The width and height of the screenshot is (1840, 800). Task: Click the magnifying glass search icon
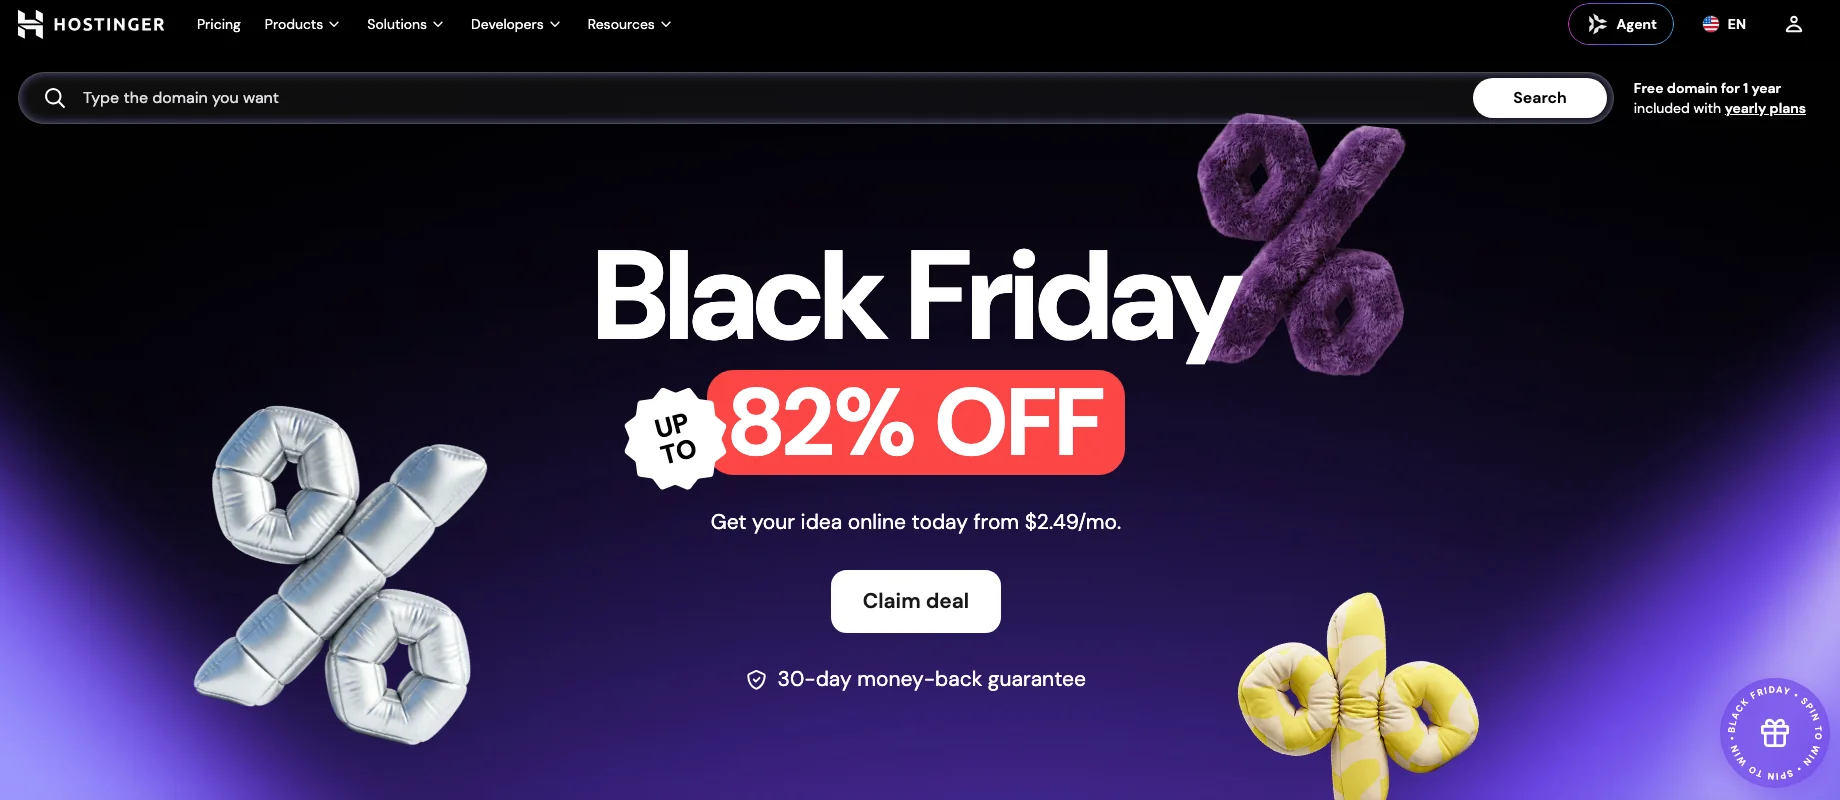(x=55, y=98)
